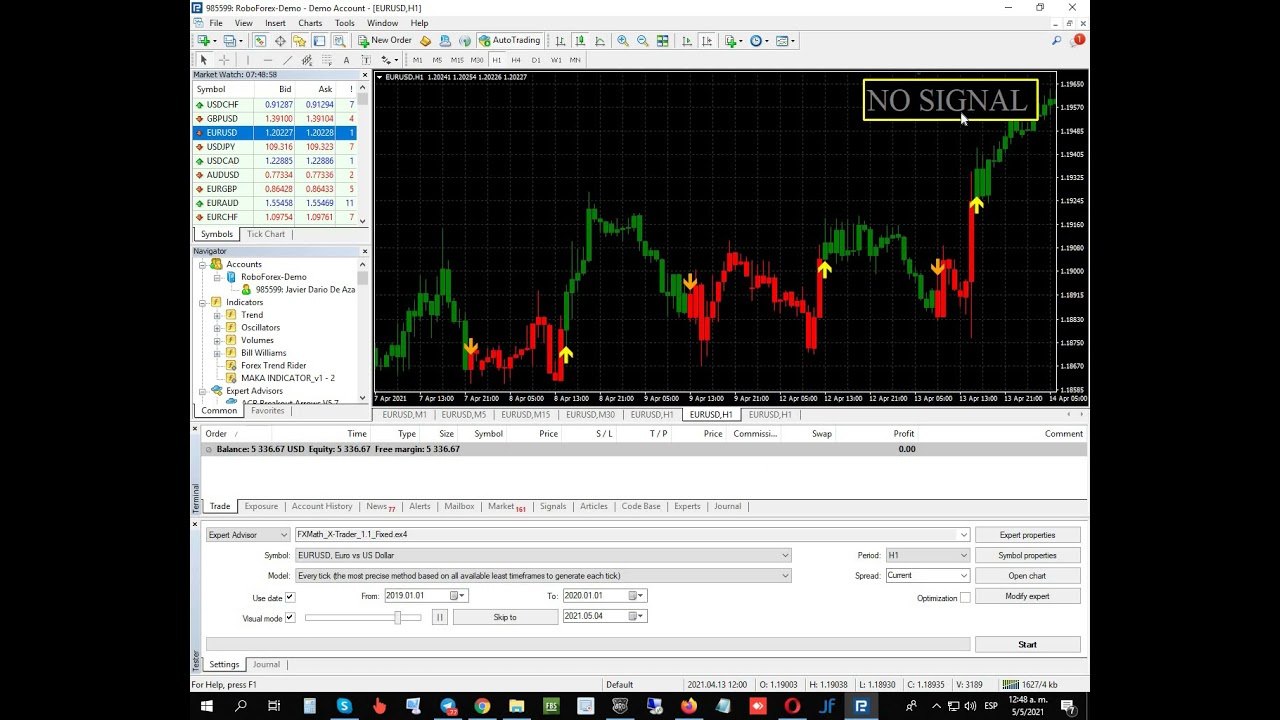This screenshot has width=1280, height=720.
Task: Open the indicators list toolbar icon
Action: [731, 41]
